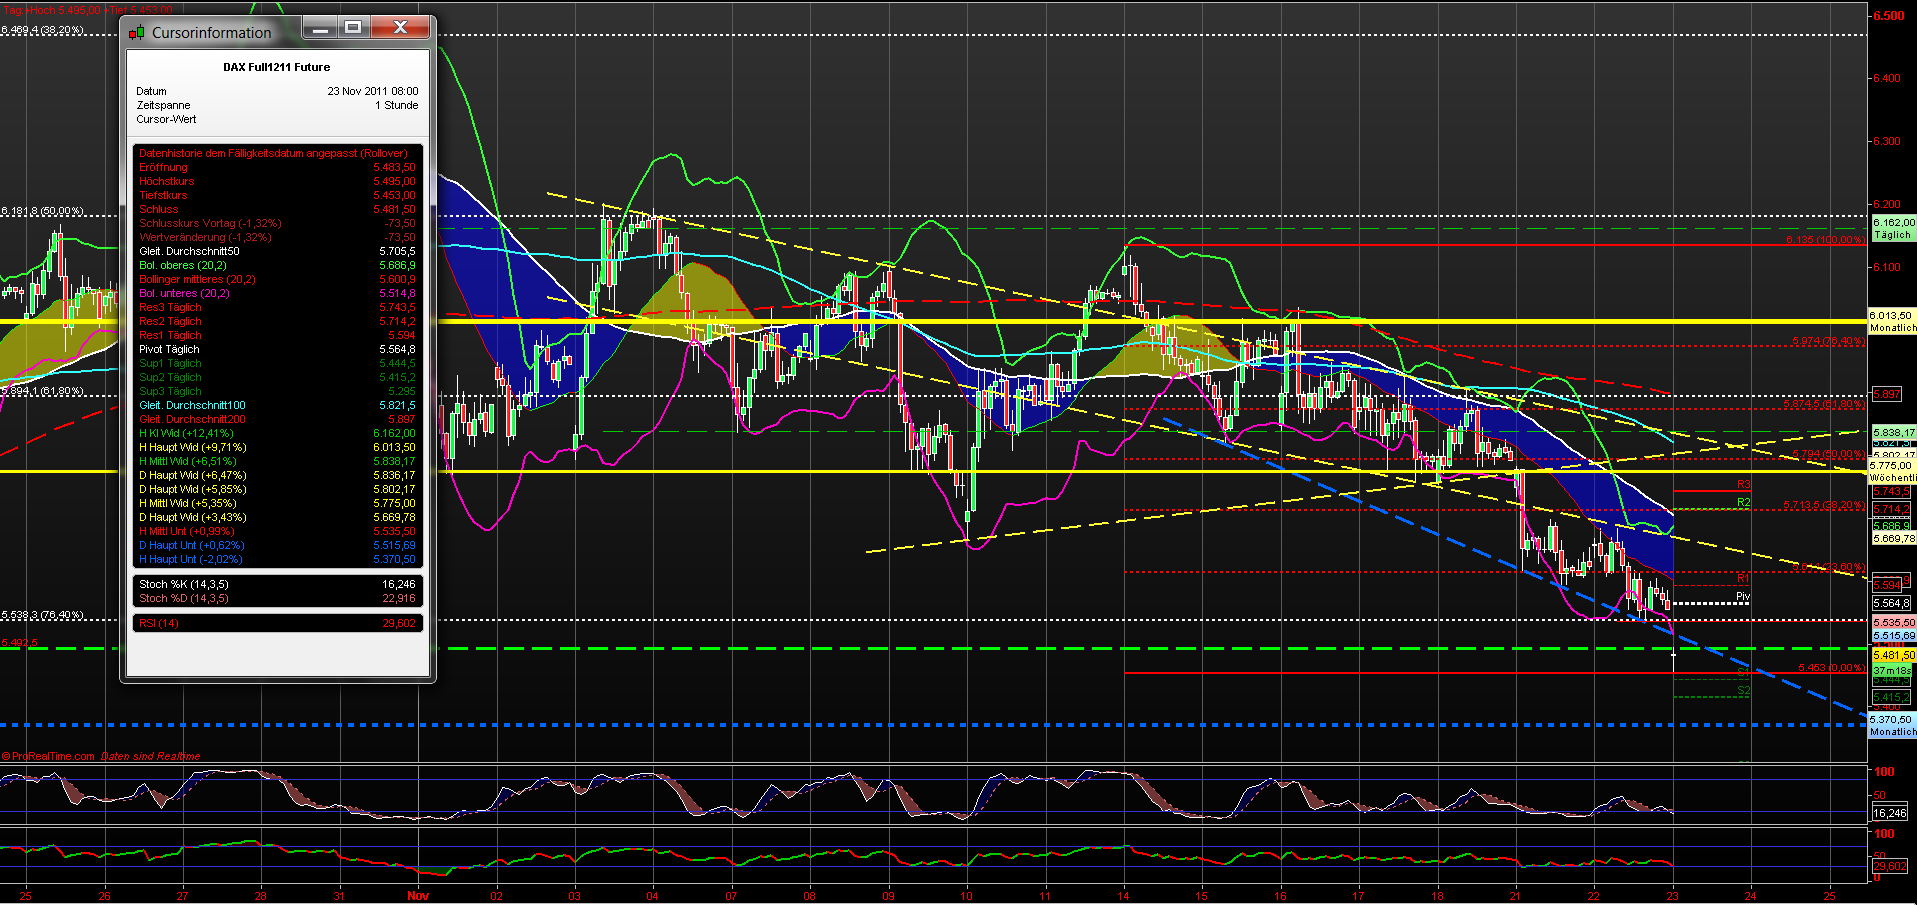
Task: Click the rollover notice about Fälligkeitsdatum
Action: point(273,152)
